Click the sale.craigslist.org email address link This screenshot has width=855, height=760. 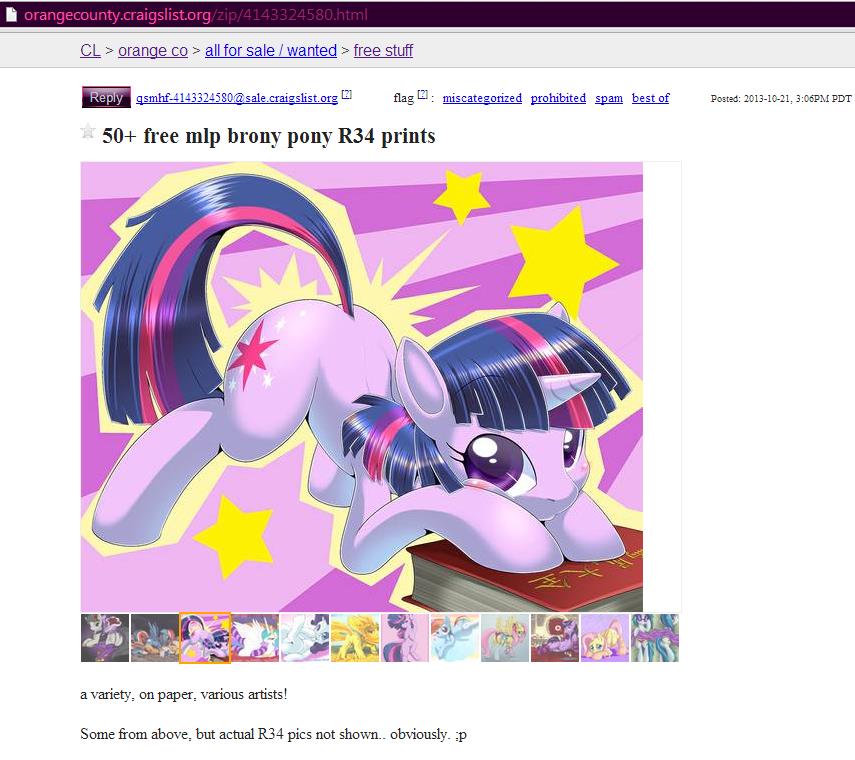pyautogui.click(x=237, y=98)
